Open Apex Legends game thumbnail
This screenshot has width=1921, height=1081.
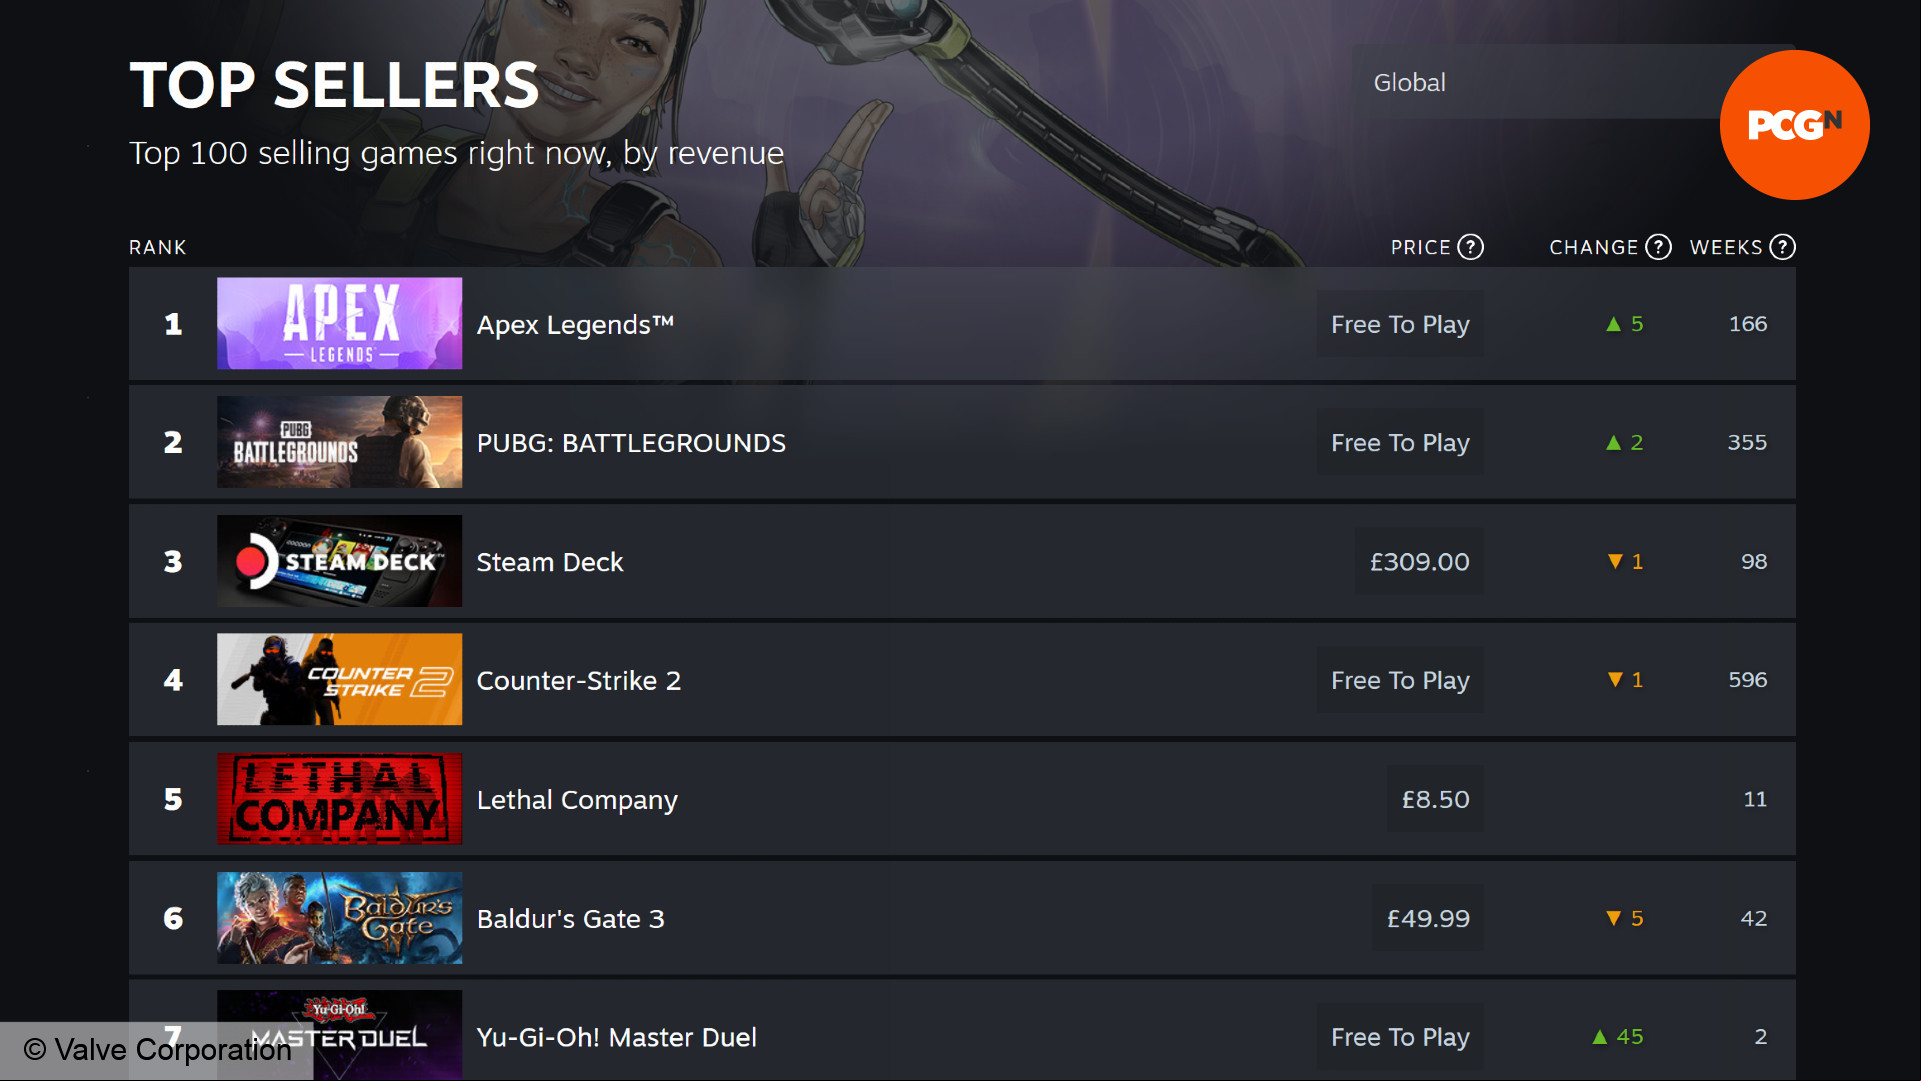[x=340, y=323]
